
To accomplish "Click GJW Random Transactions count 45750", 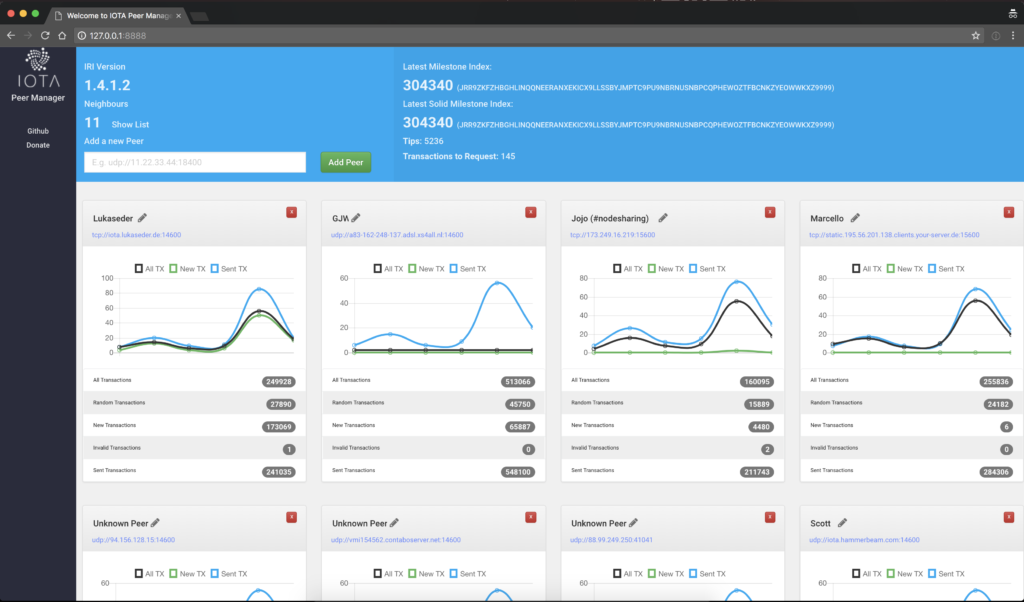I will [x=520, y=404].
